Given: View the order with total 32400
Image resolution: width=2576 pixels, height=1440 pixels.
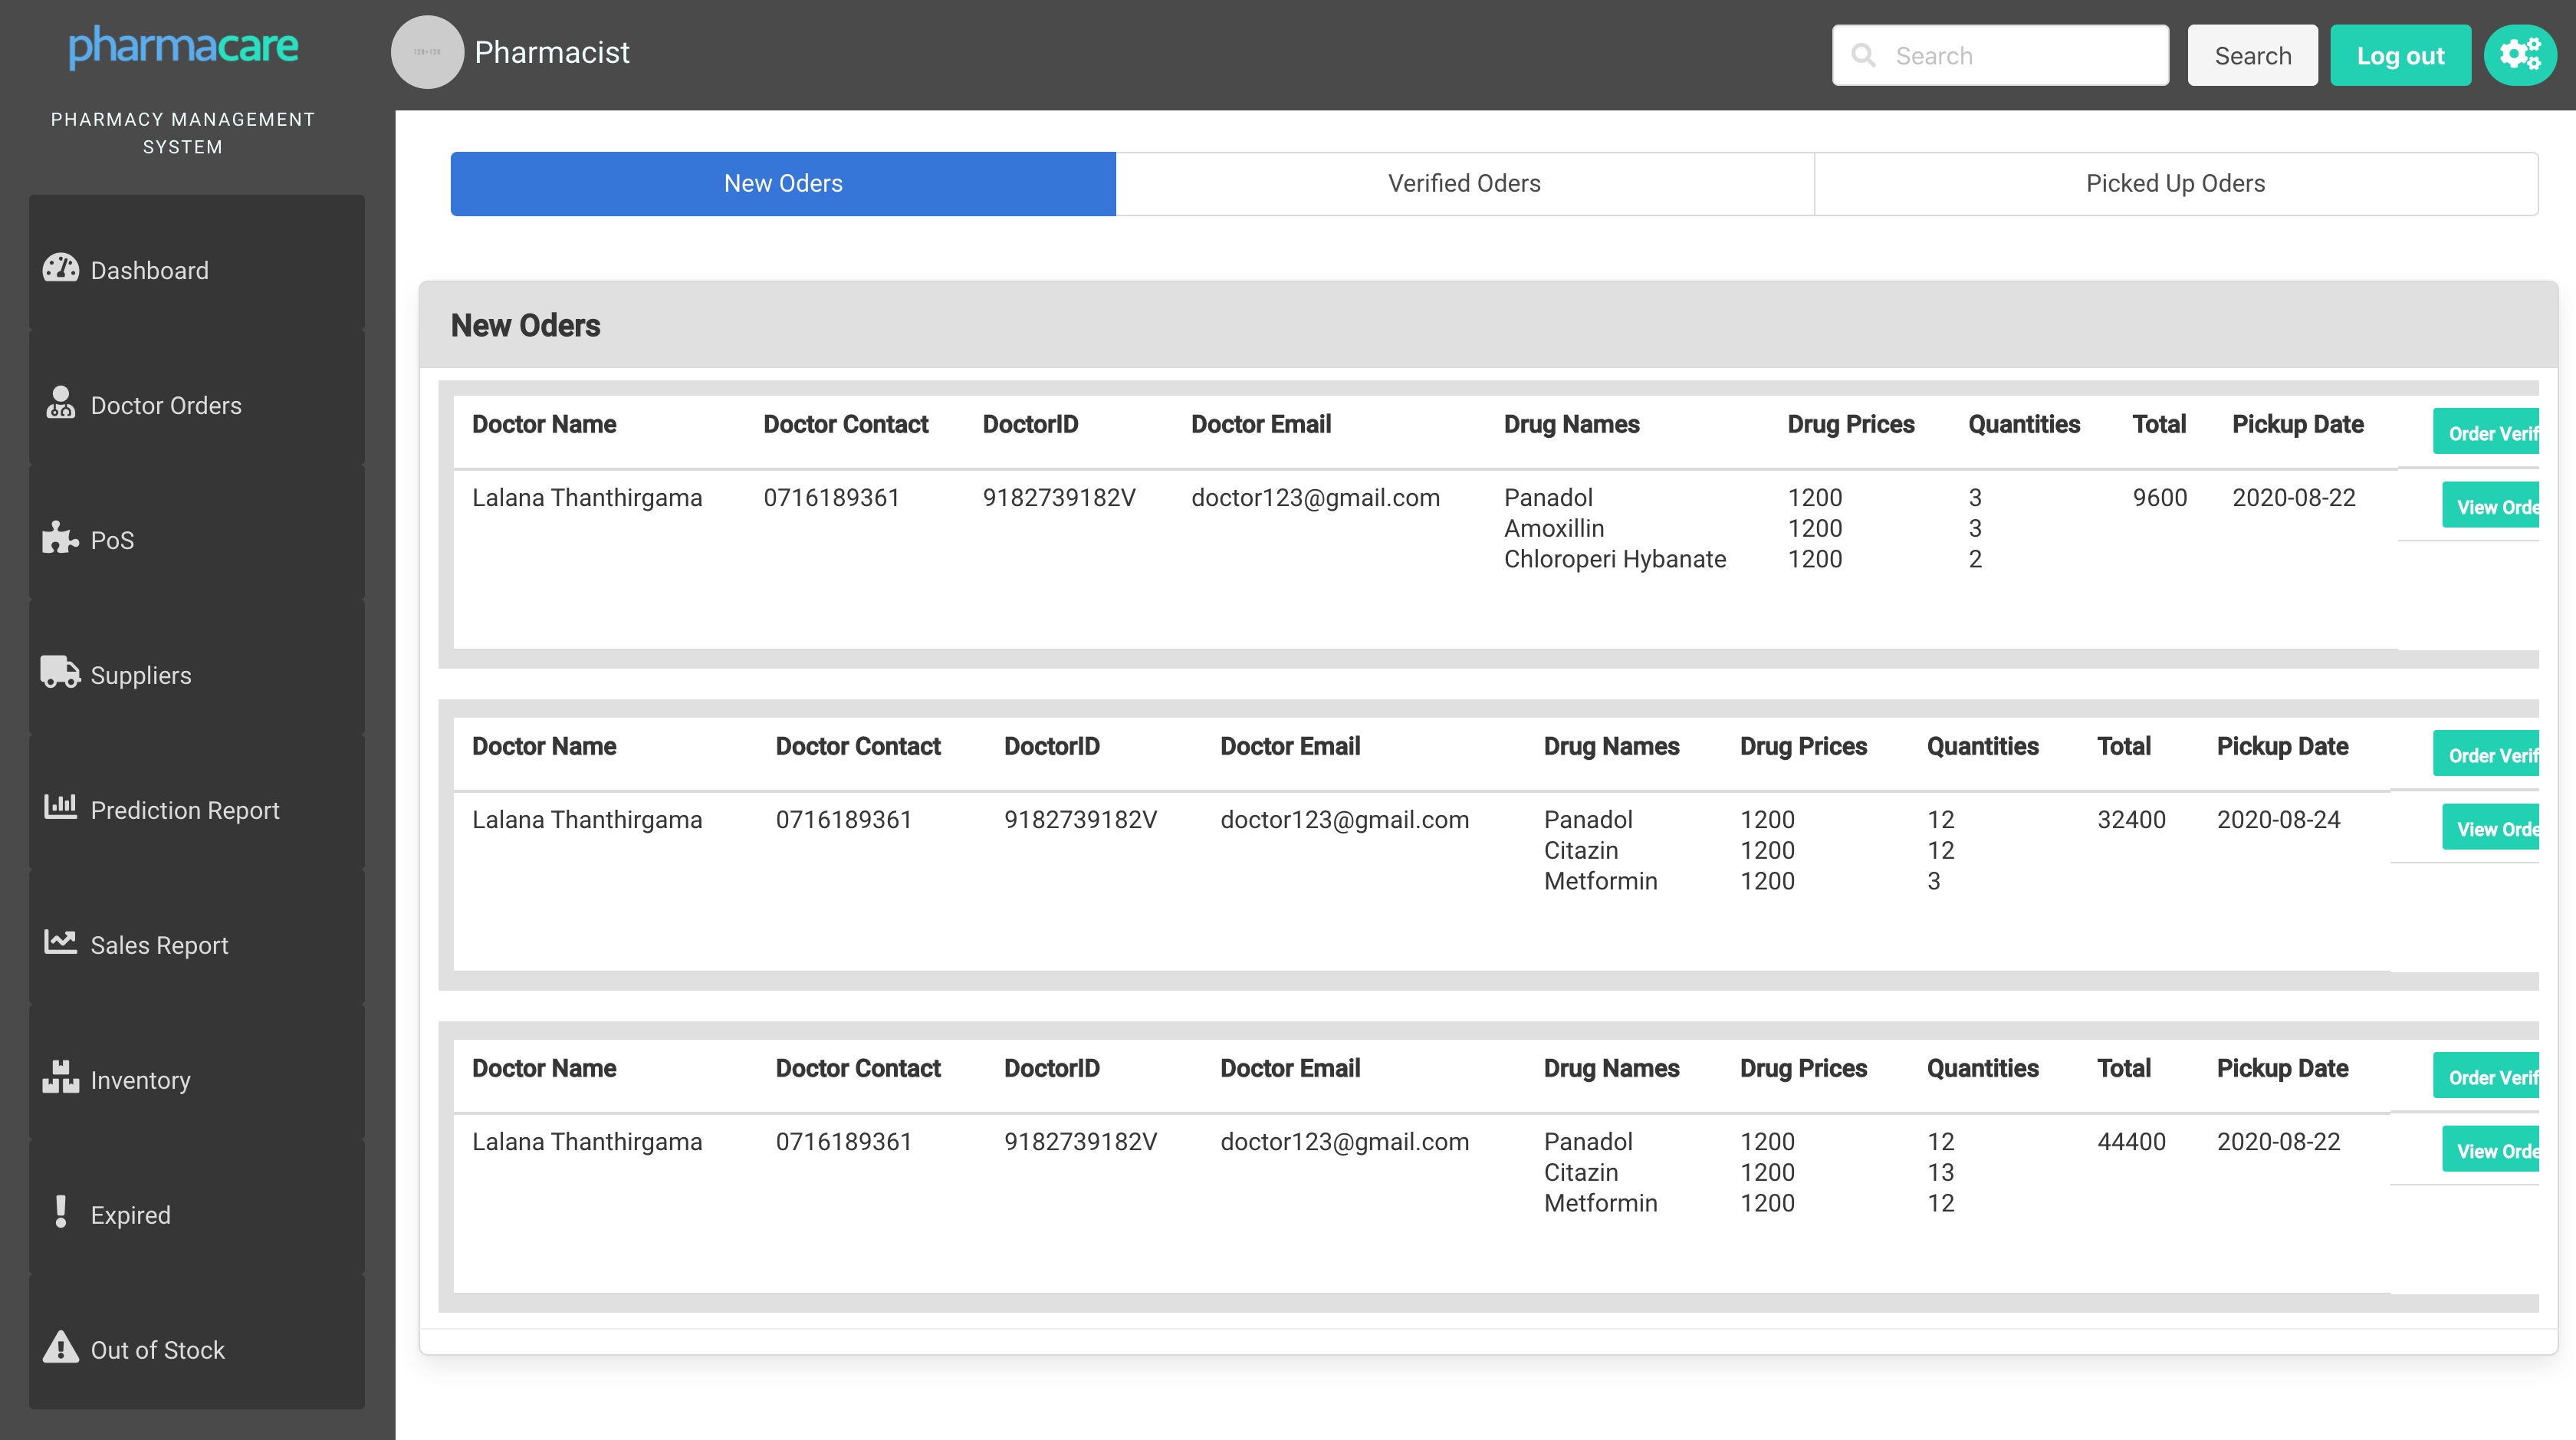Looking at the screenshot, I should (2492, 828).
